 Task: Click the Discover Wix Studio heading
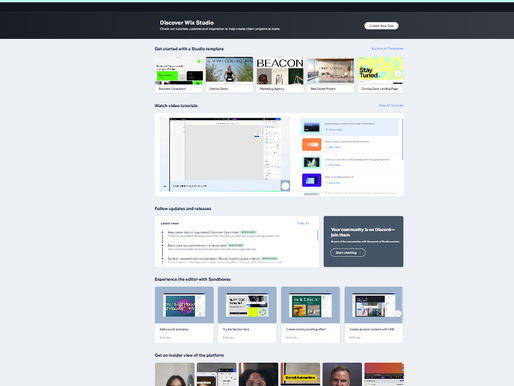pyautogui.click(x=187, y=23)
